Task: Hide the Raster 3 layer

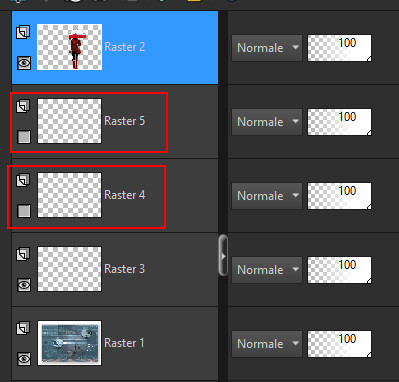Action: (x=24, y=285)
